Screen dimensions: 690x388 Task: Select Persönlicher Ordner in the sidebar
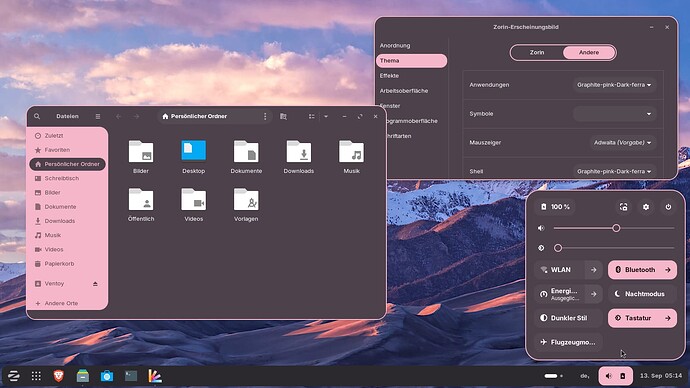pyautogui.click(x=67, y=164)
